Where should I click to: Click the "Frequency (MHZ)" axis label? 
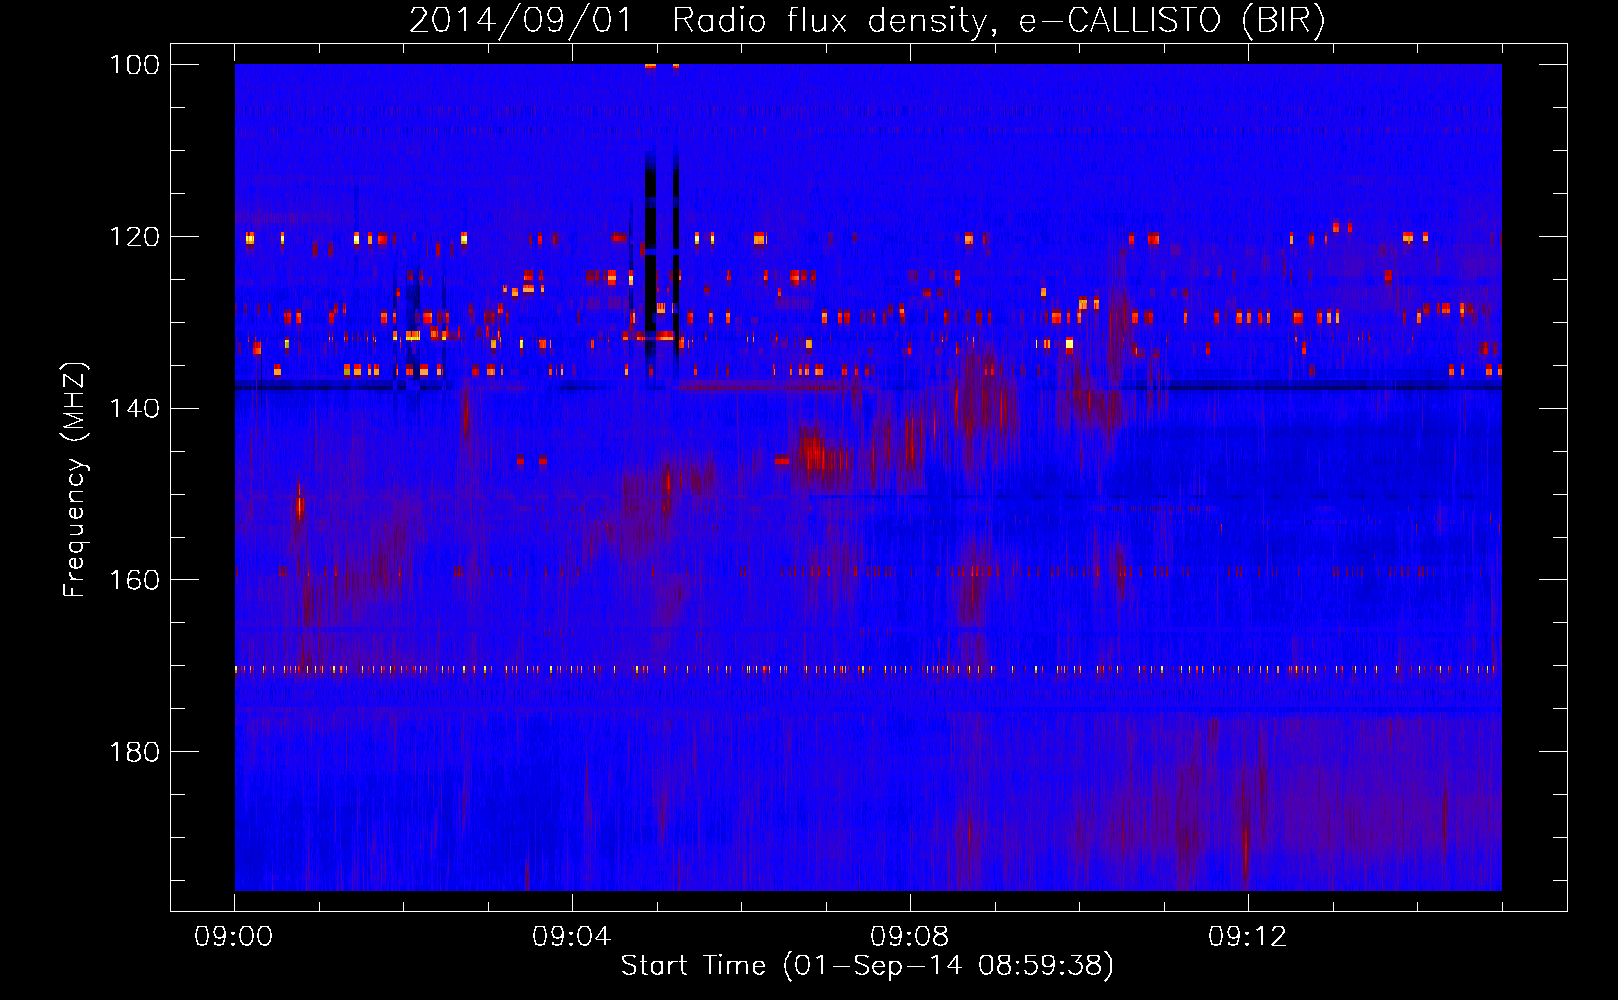click(x=75, y=479)
